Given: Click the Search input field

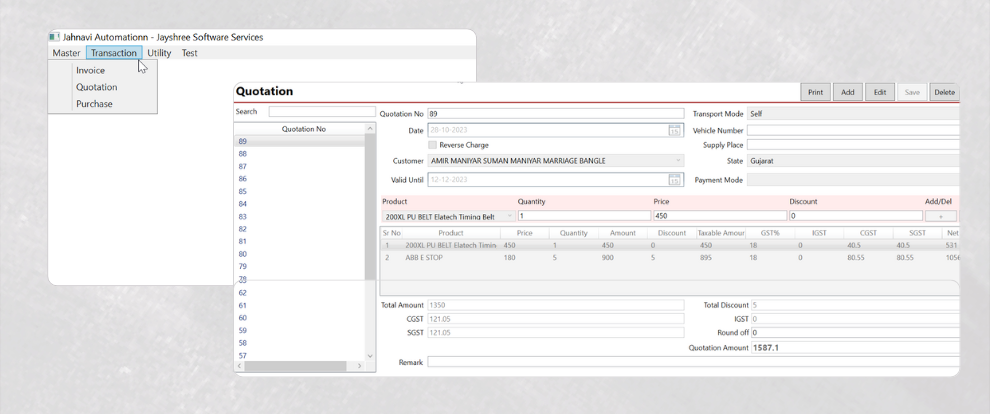Looking at the screenshot, I should tap(321, 112).
